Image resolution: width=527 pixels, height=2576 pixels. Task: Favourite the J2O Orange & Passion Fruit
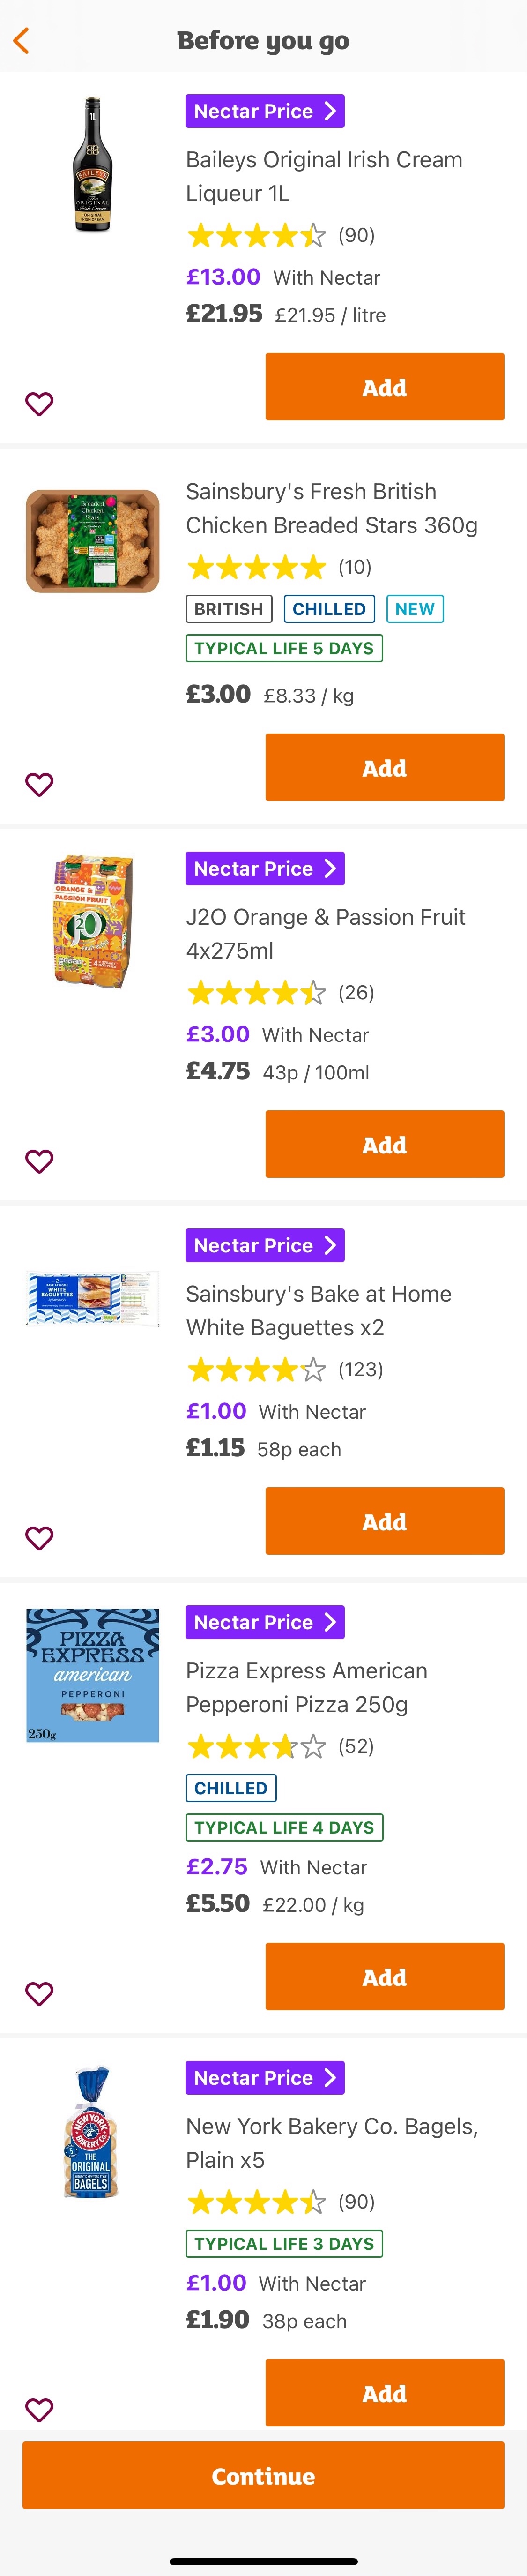[39, 1161]
